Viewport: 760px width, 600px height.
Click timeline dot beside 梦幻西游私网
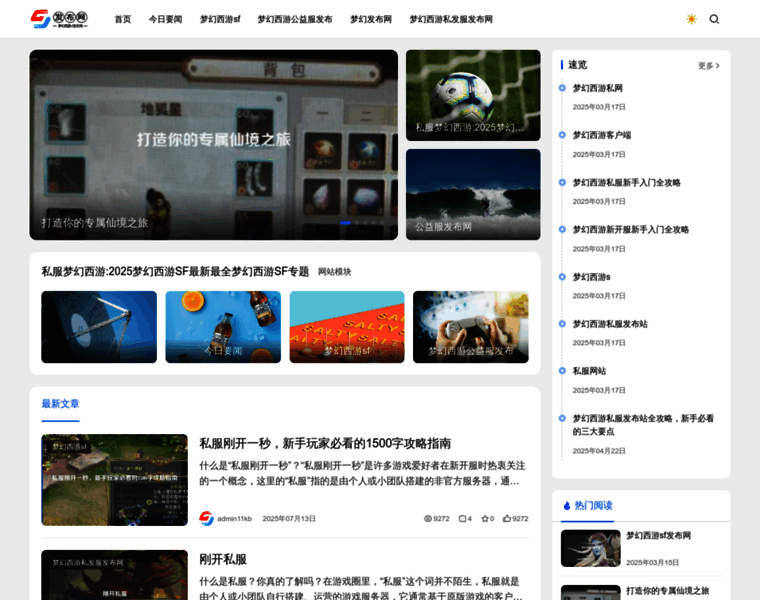(562, 88)
